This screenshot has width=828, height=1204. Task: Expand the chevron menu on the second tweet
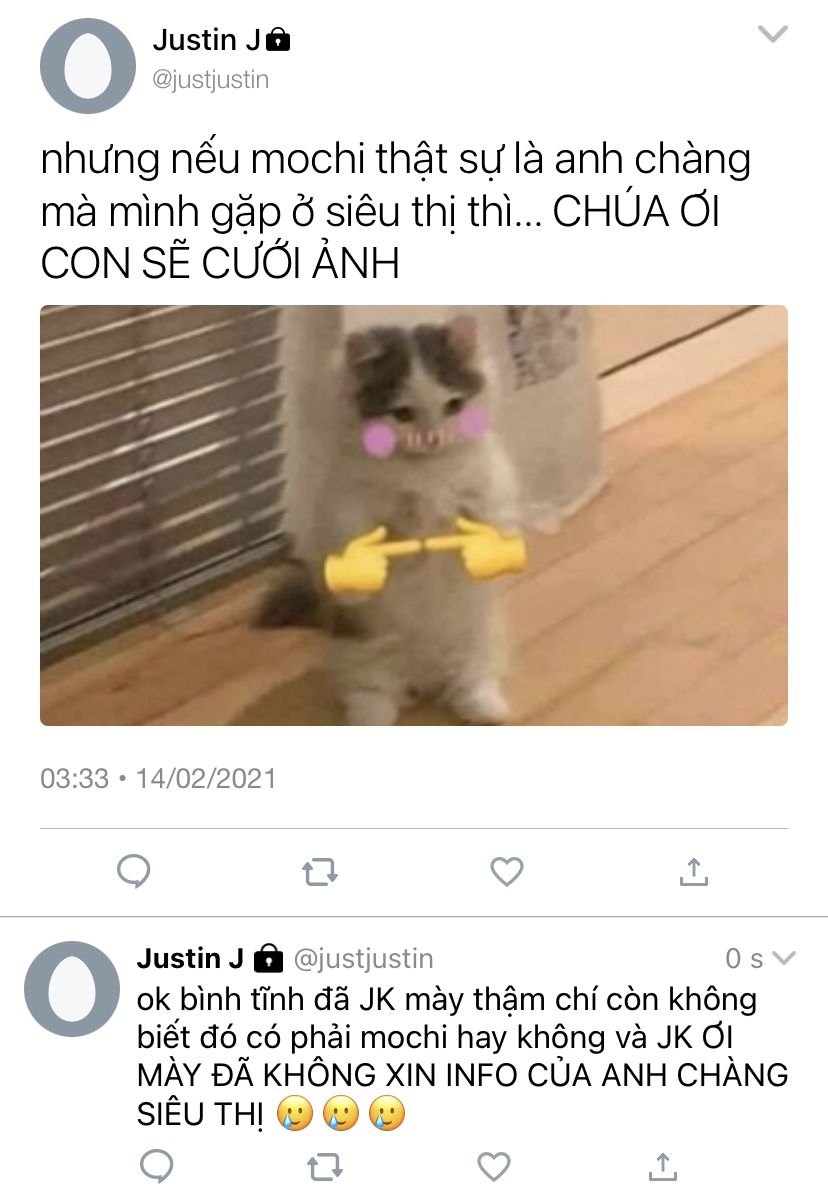pos(784,958)
